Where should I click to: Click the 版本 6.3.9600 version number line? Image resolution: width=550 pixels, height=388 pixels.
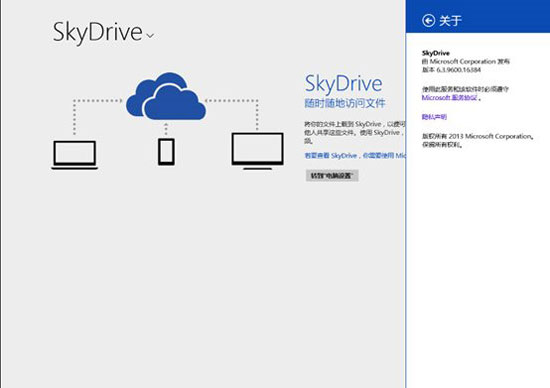pos(451,70)
